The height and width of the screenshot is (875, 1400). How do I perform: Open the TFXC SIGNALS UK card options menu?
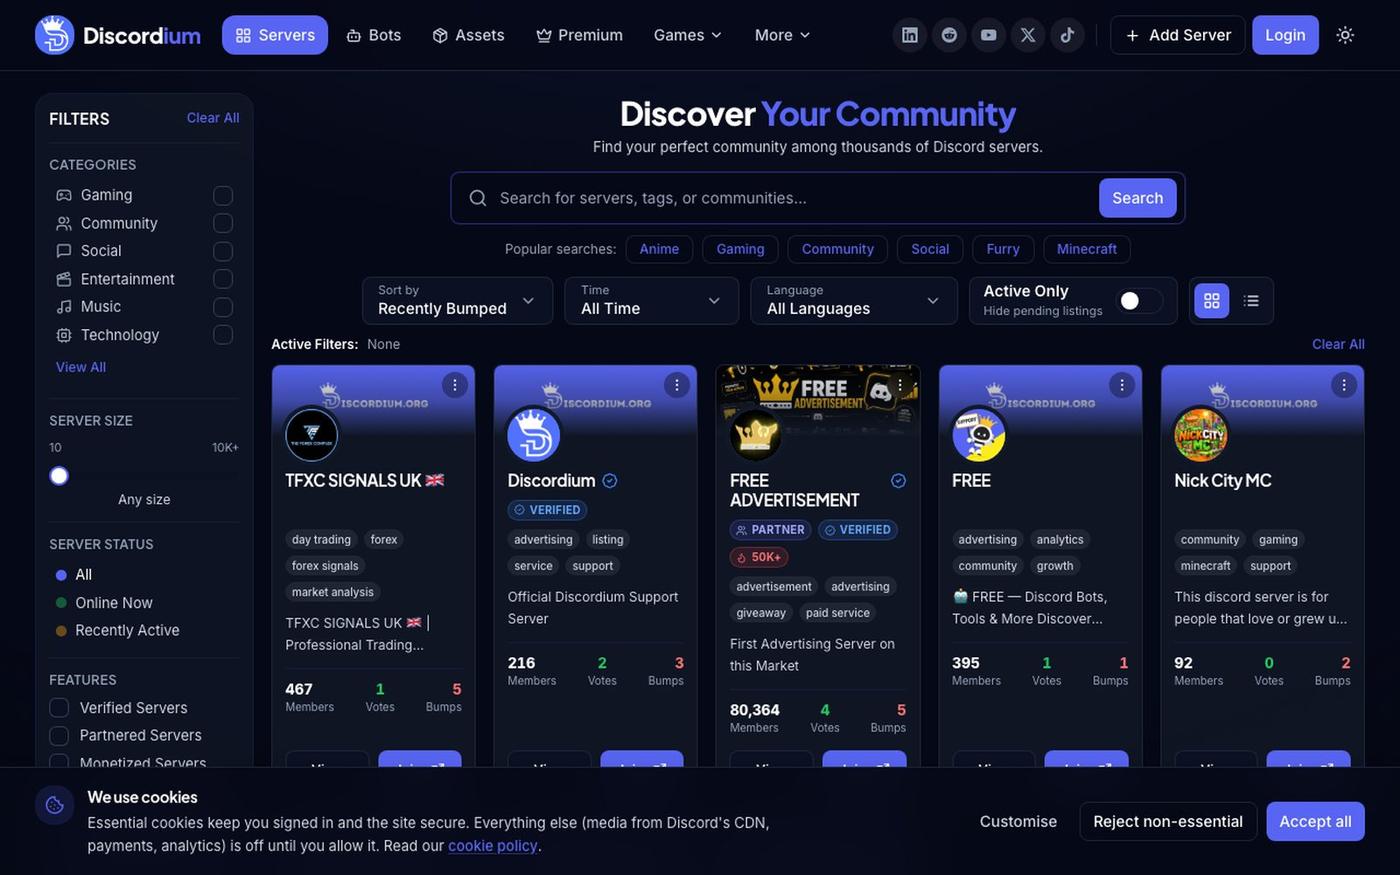pyautogui.click(x=455, y=385)
